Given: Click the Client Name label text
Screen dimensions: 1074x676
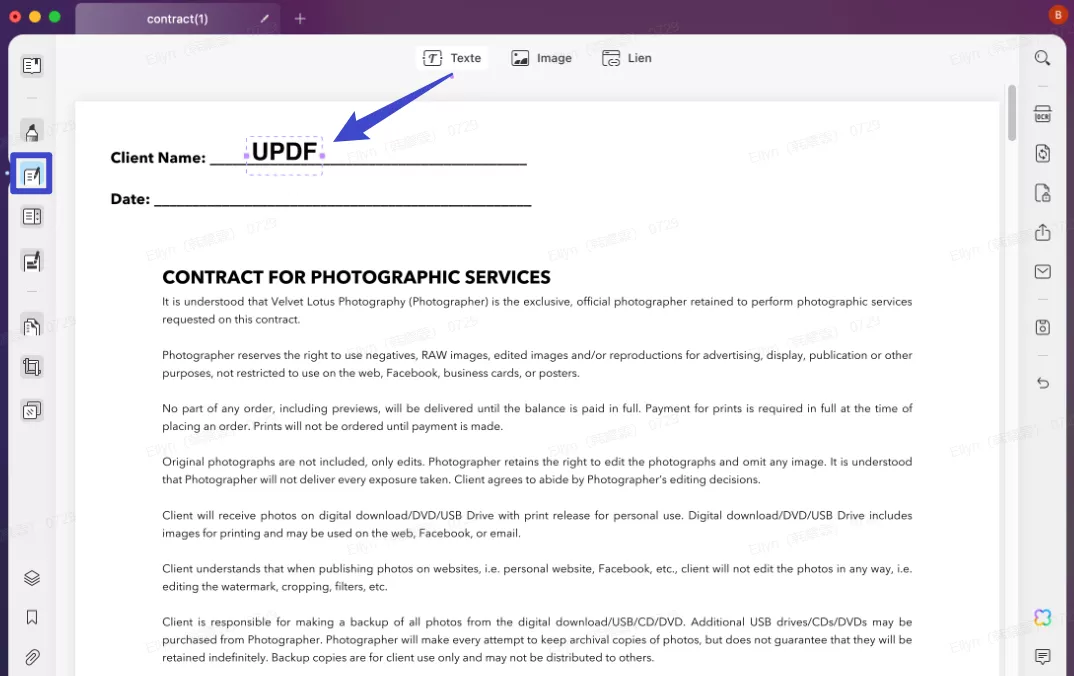Looking at the screenshot, I should (158, 158).
